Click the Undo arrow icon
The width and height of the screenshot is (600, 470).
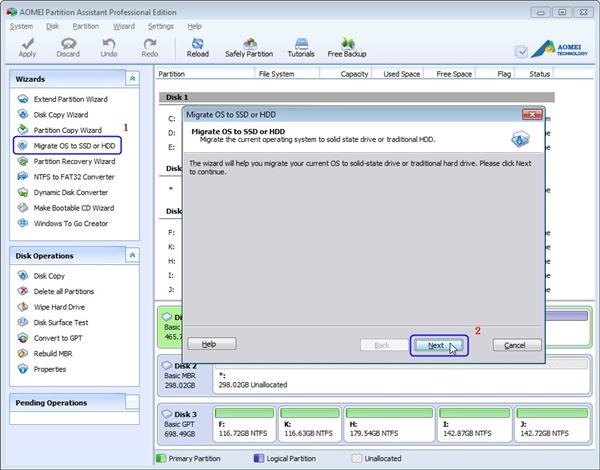click(x=109, y=43)
